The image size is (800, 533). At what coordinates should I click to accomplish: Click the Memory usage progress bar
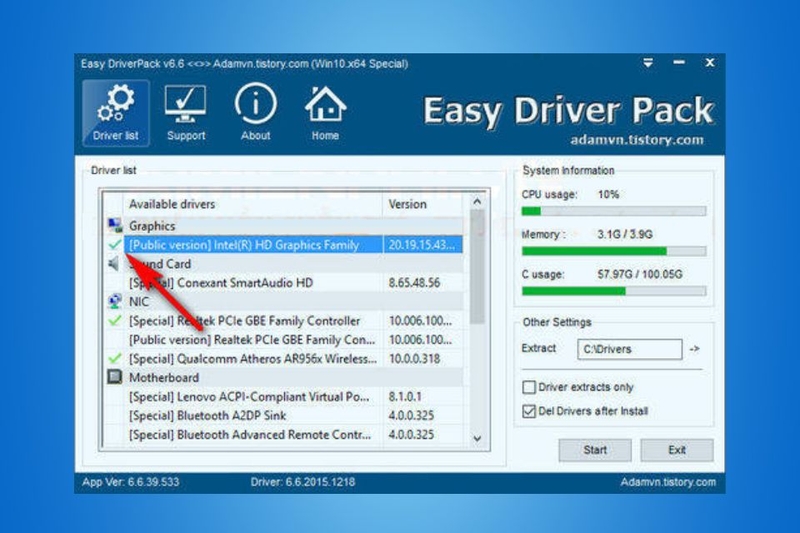tap(614, 251)
